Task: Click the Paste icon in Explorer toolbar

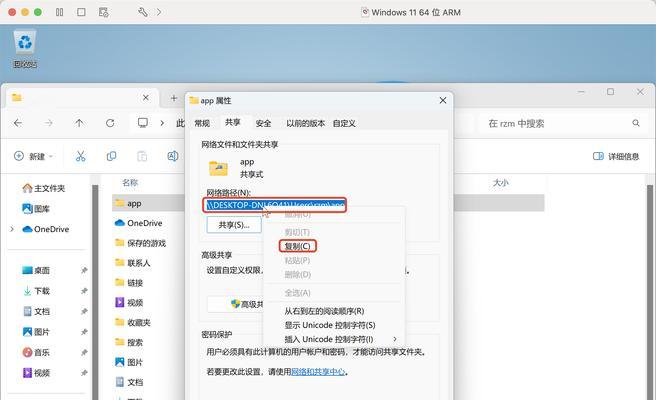Action: point(142,156)
